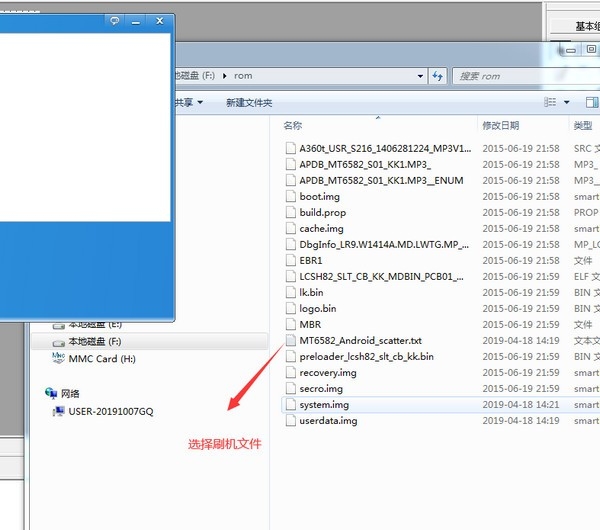Screen dimensions: 600x530
Task: Sort files by 名称 column header
Action: click(292, 126)
